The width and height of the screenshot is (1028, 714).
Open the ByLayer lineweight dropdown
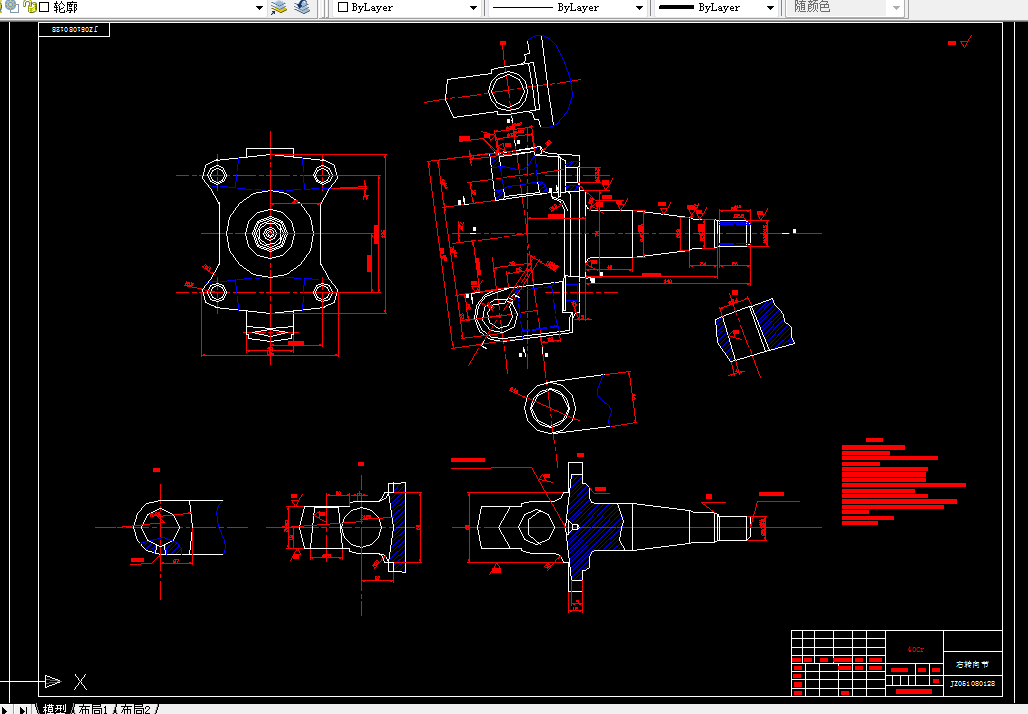[x=770, y=8]
